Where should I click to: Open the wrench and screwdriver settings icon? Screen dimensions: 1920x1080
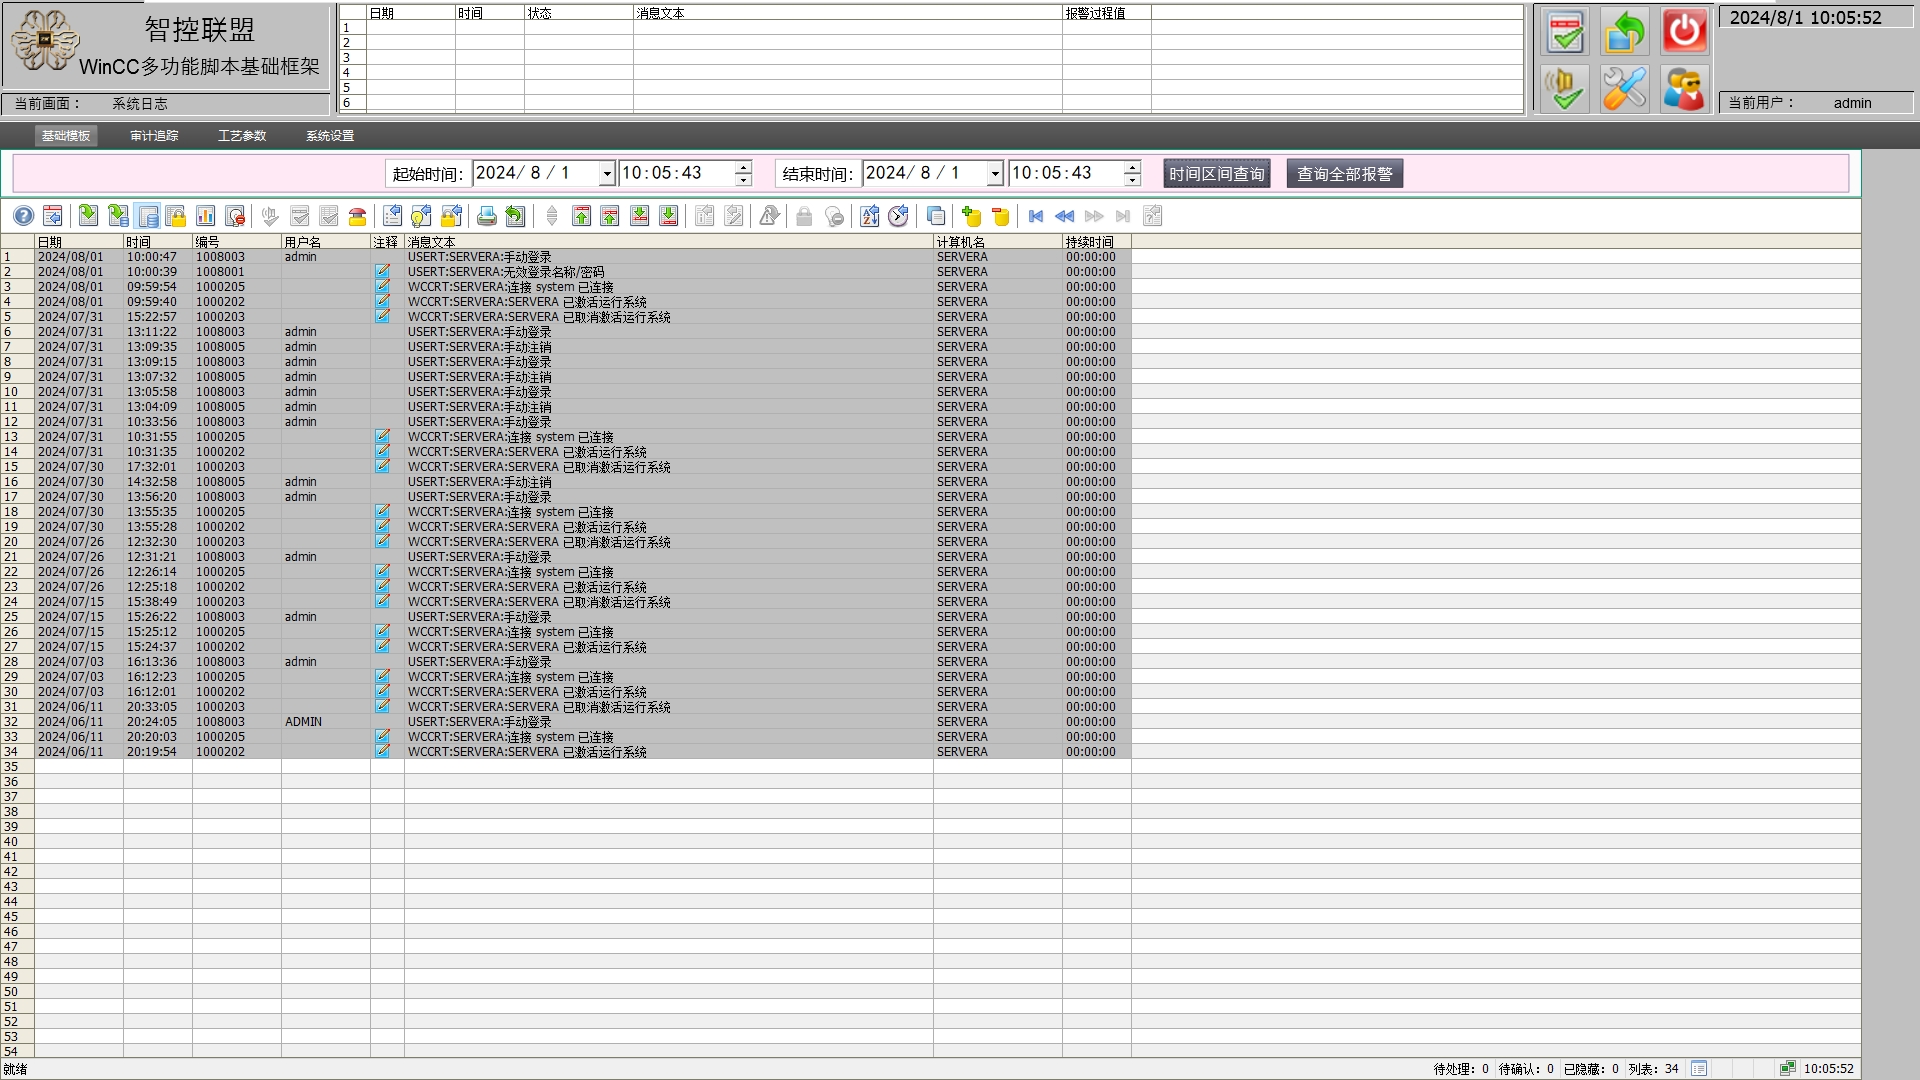(x=1624, y=89)
